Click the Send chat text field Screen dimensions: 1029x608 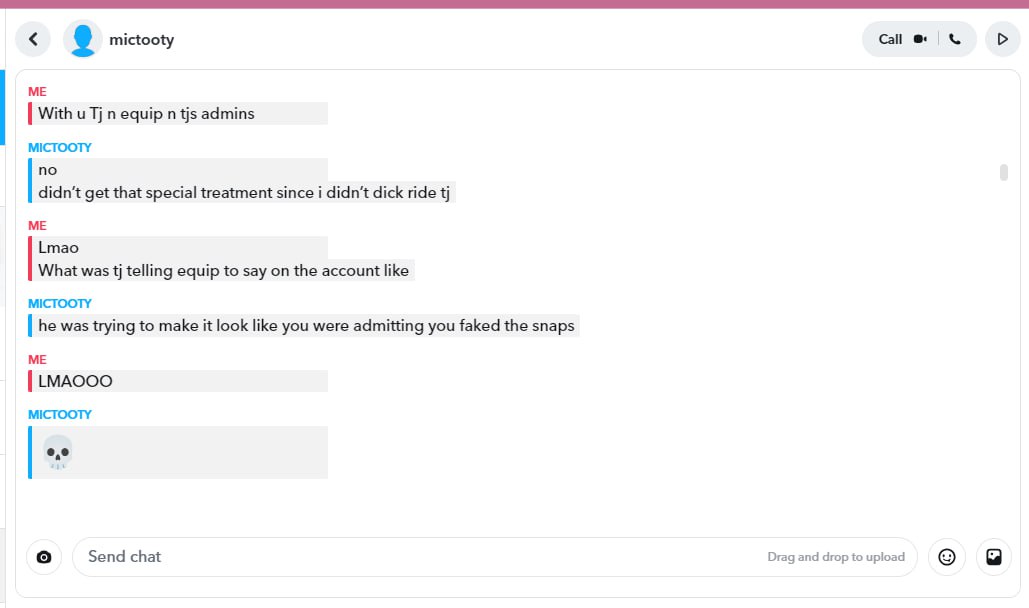pos(400,557)
